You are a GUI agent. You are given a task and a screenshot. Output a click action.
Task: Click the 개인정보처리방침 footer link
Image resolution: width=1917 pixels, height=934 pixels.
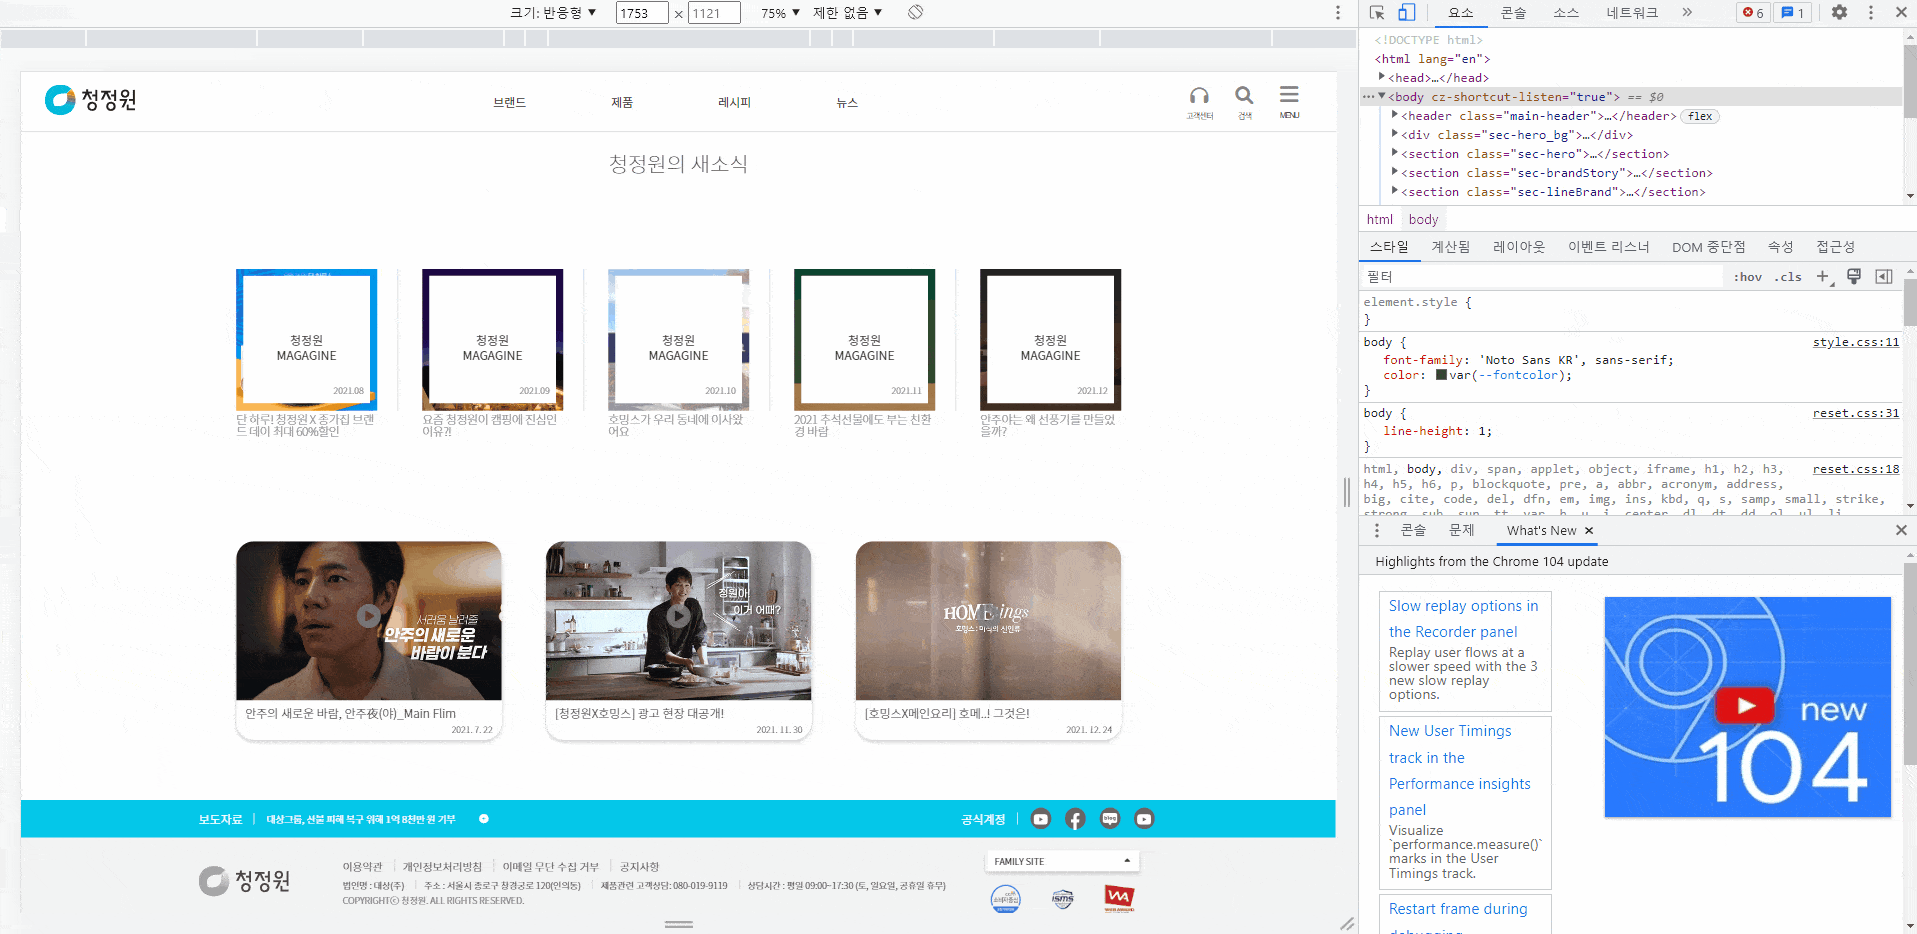click(x=442, y=867)
